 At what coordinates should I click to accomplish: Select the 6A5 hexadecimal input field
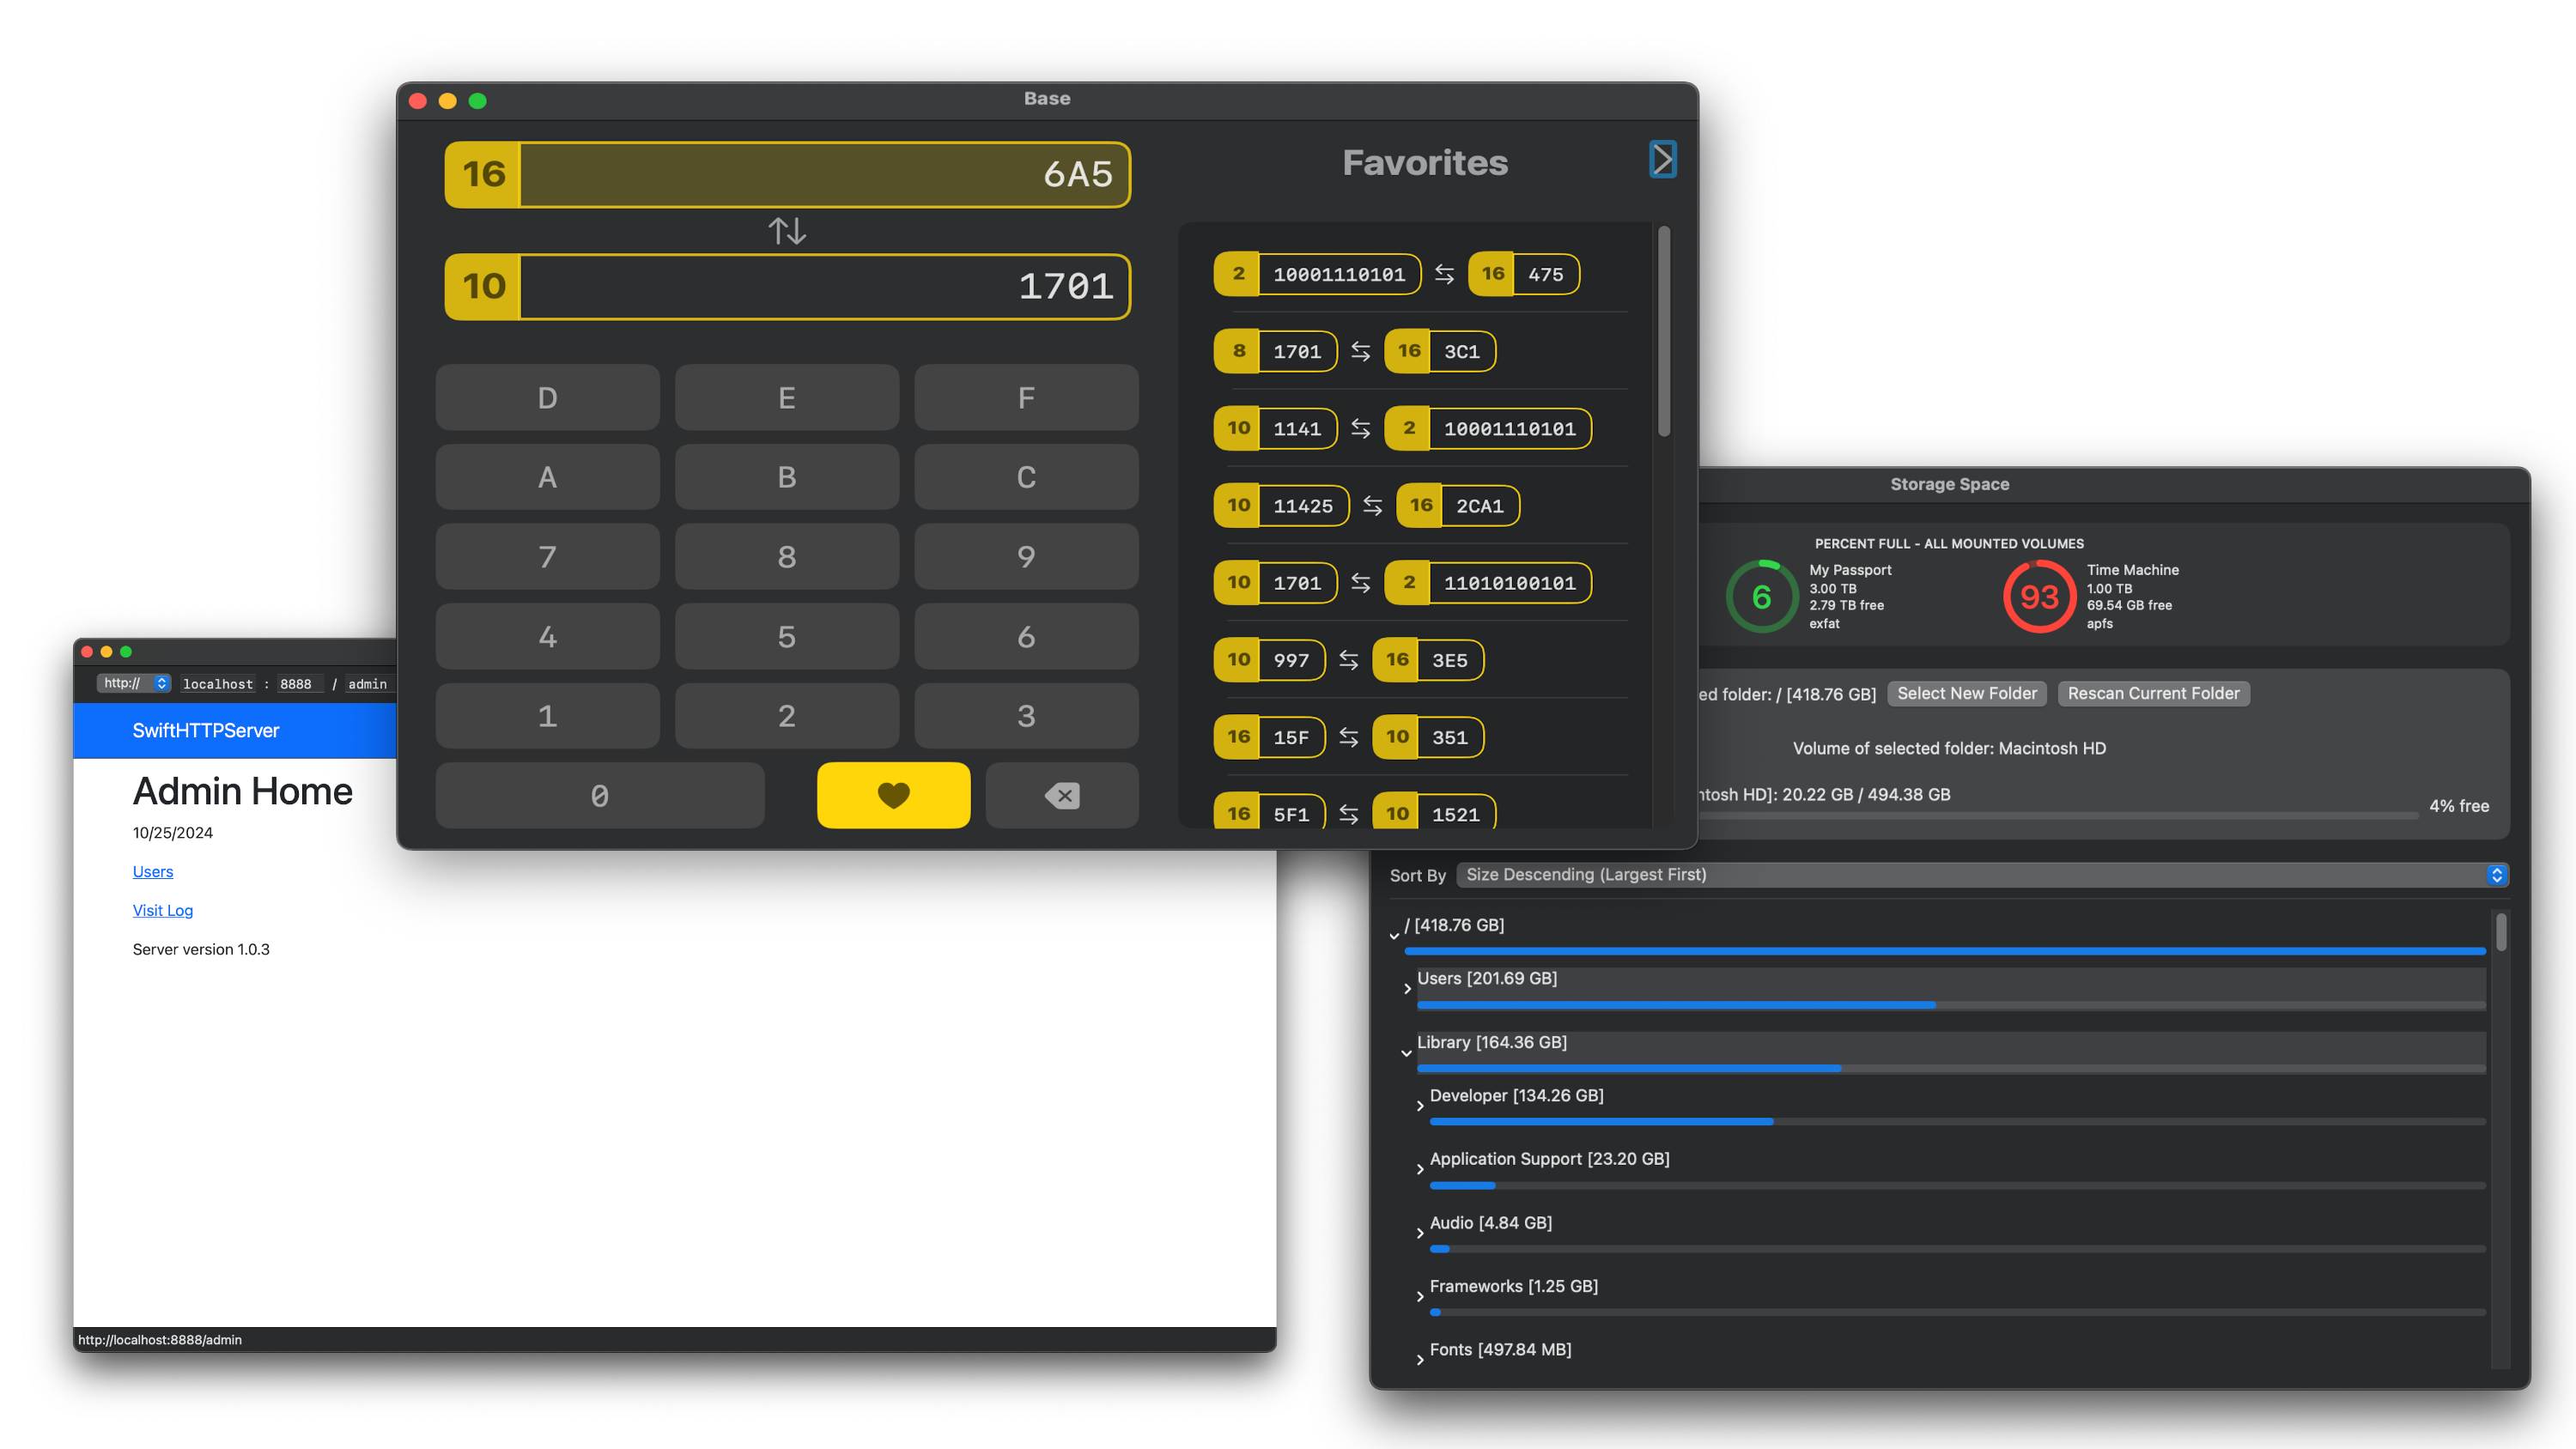click(x=824, y=174)
